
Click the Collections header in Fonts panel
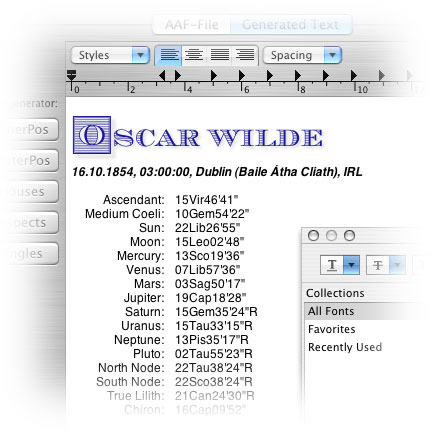[x=335, y=293]
